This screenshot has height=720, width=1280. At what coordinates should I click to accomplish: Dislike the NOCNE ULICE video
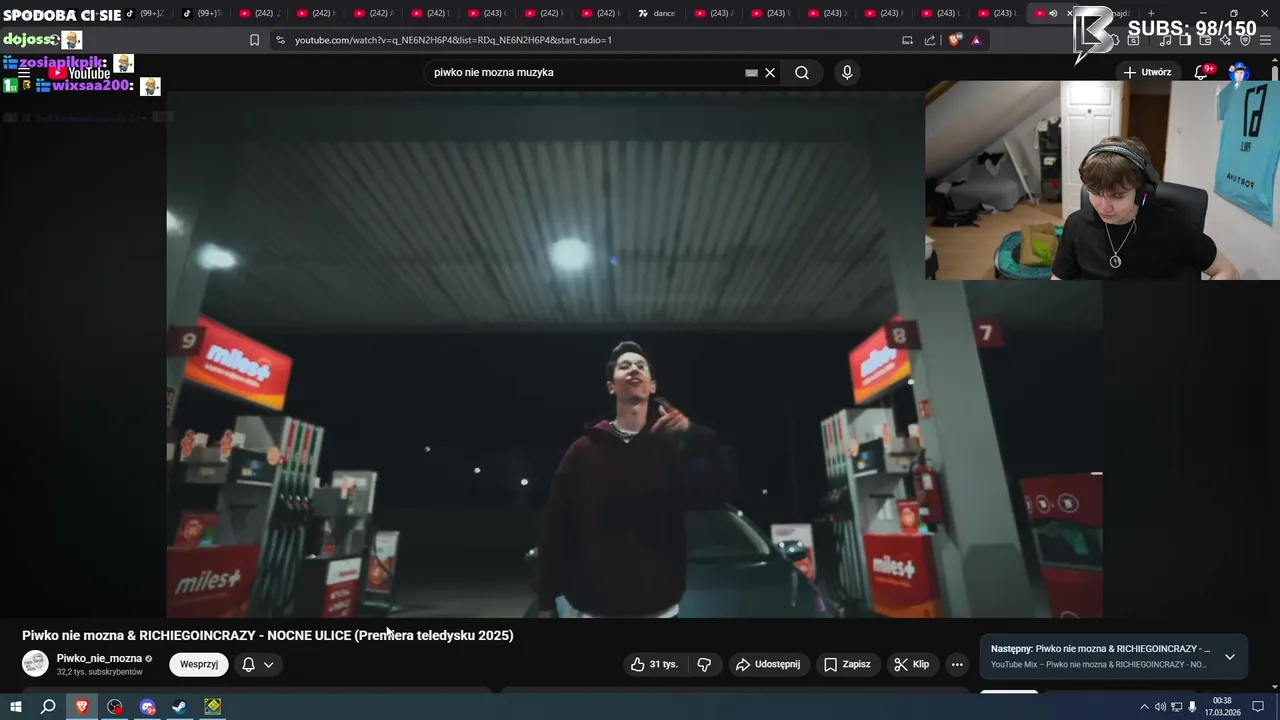point(704,664)
